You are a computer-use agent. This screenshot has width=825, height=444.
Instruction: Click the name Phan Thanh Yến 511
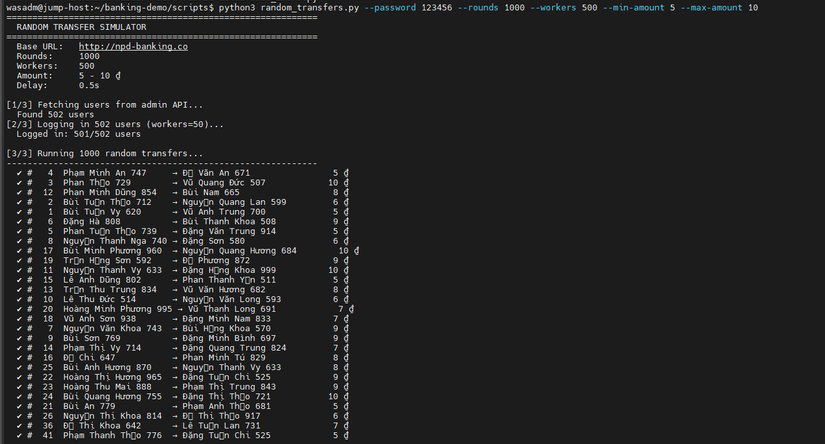tap(229, 280)
